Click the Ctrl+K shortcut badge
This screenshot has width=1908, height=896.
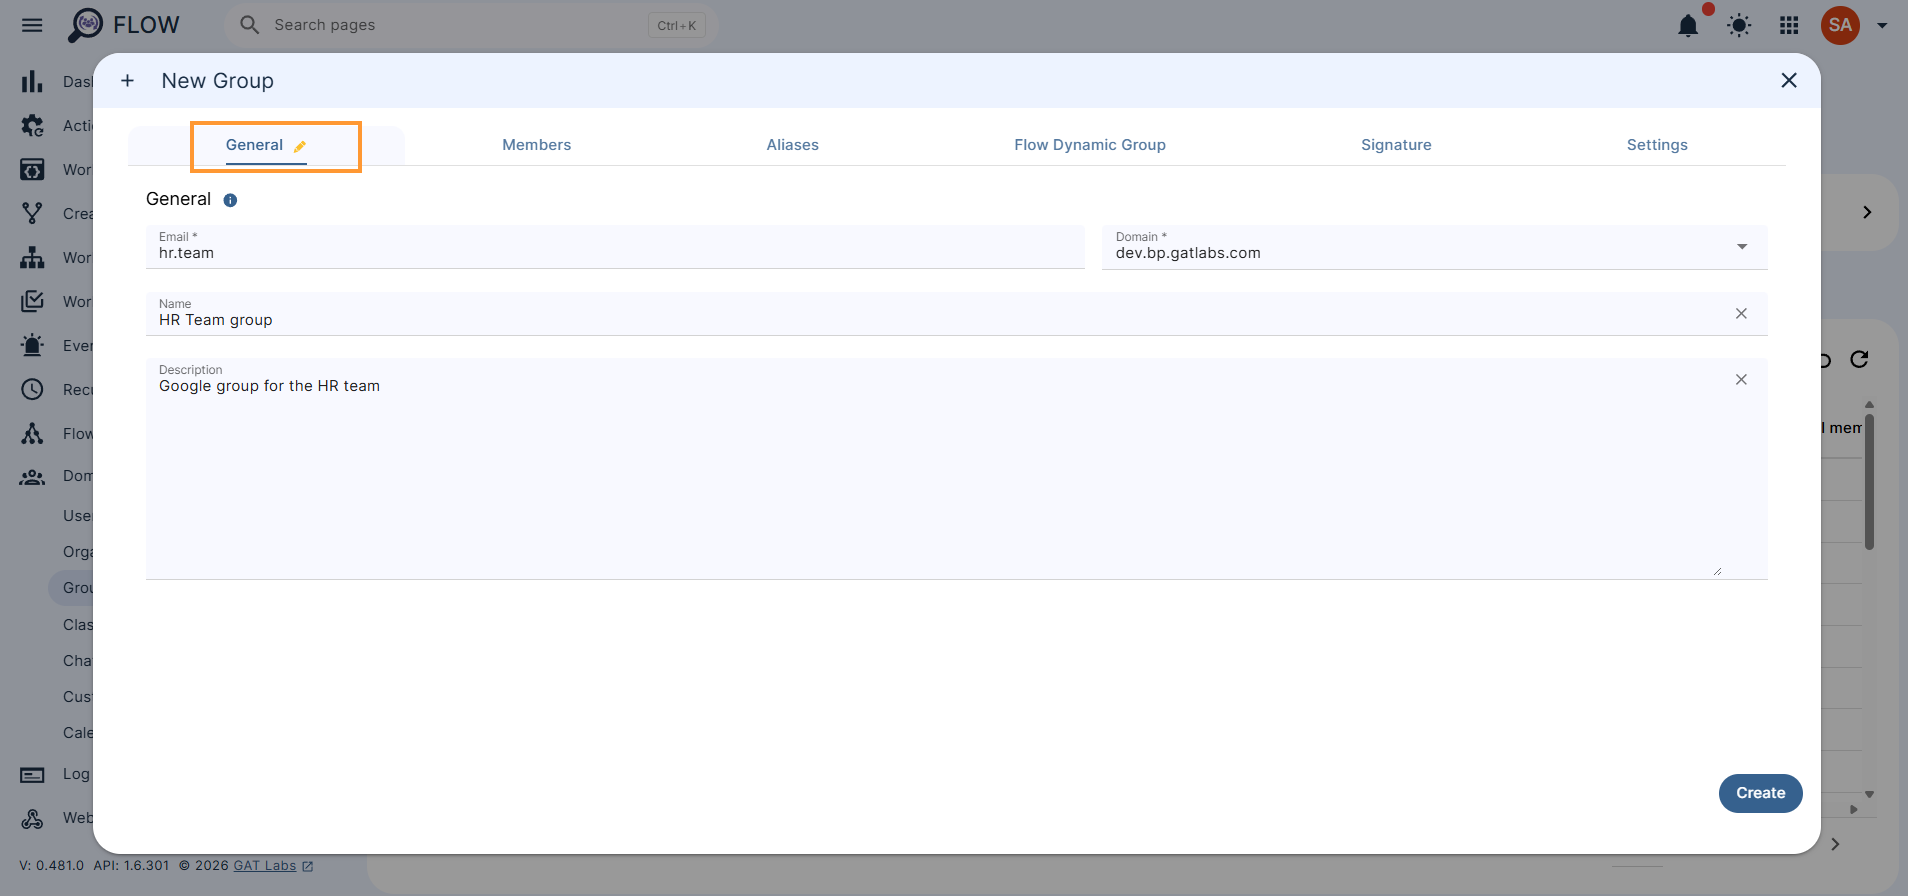677,25
